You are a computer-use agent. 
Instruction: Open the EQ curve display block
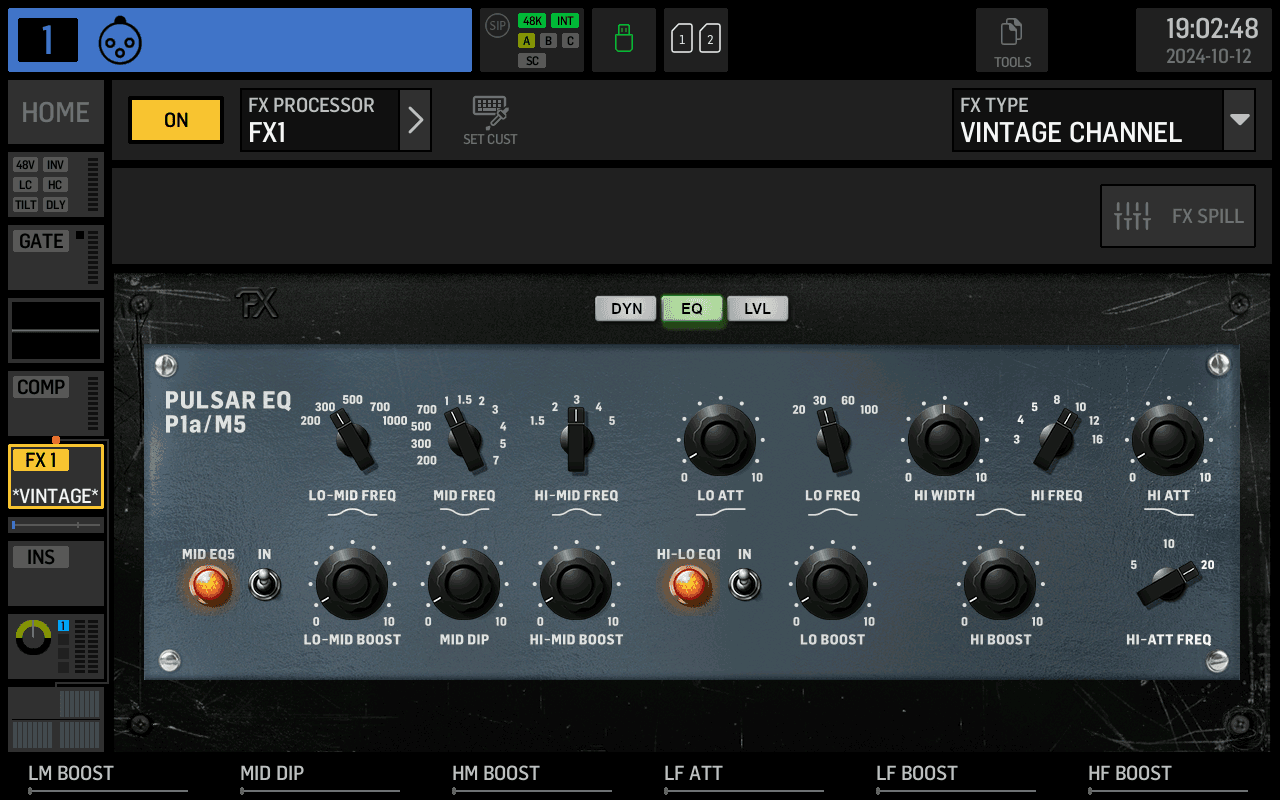click(x=56, y=330)
